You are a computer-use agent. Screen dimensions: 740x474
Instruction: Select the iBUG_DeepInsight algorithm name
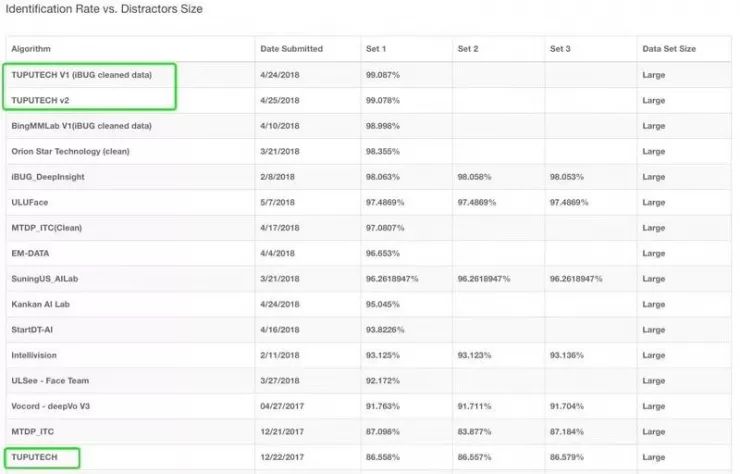pyautogui.click(x=48, y=177)
